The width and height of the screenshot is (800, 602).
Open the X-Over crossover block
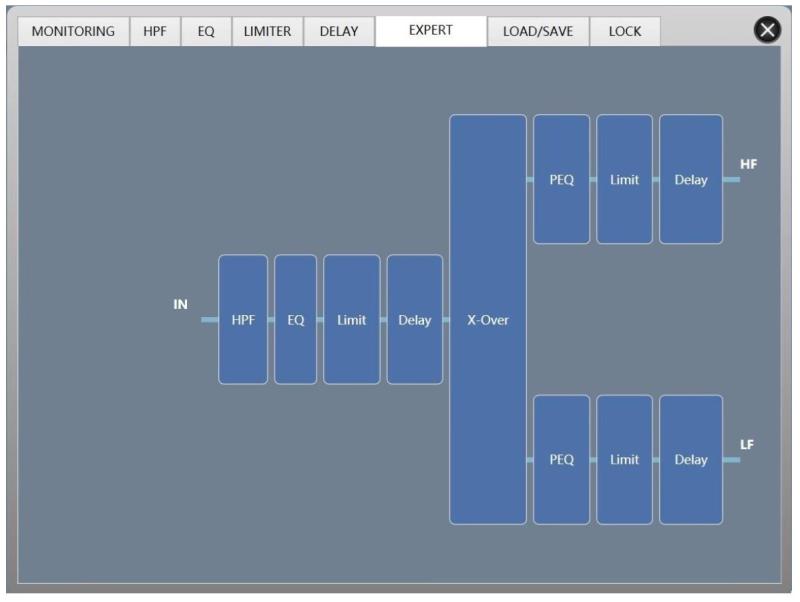(x=488, y=320)
